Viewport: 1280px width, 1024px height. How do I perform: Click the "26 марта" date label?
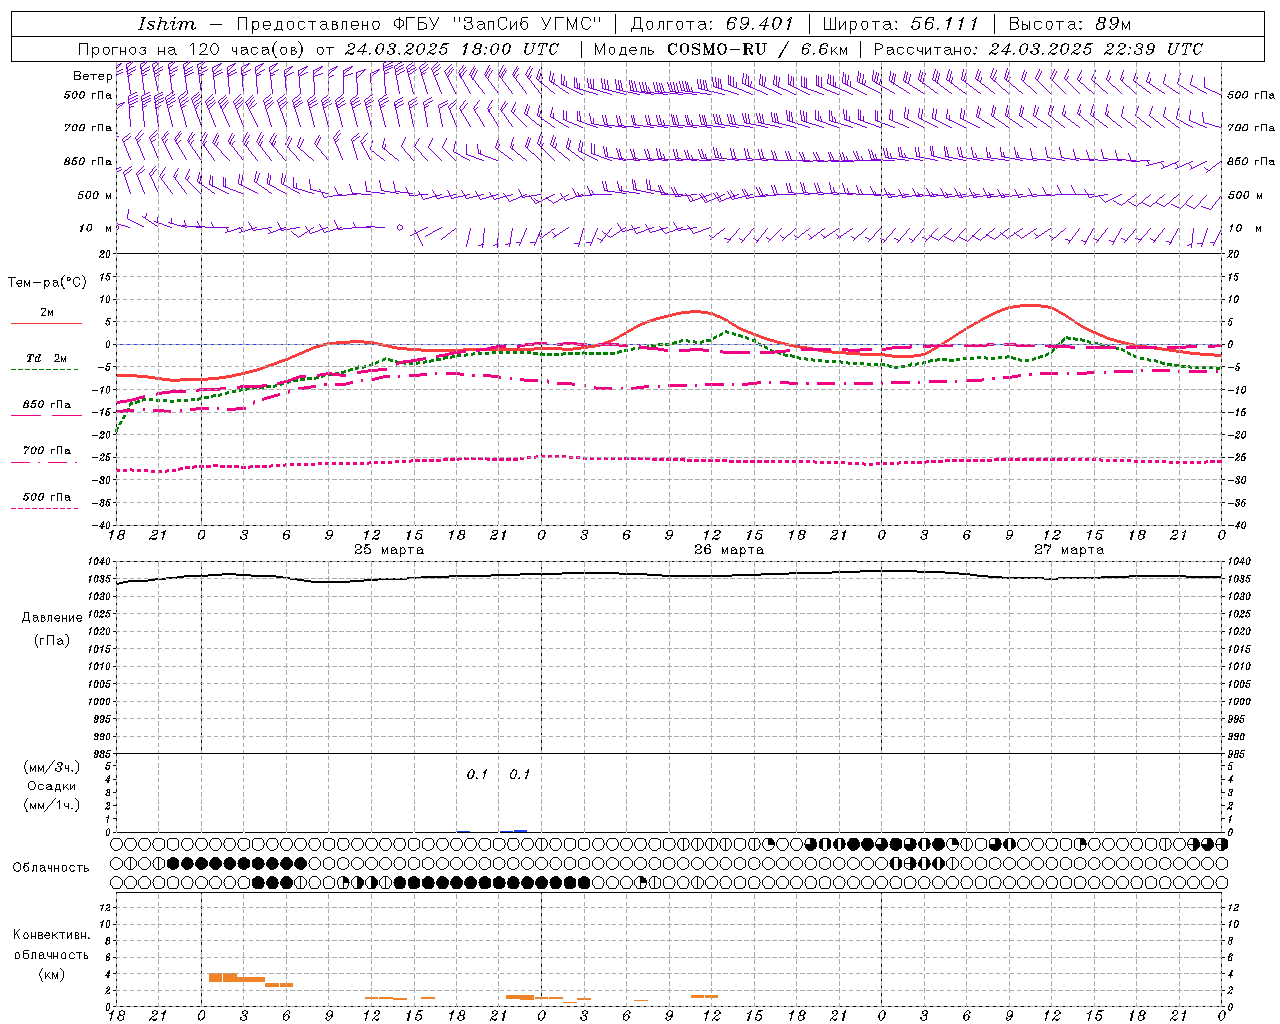pos(729,550)
